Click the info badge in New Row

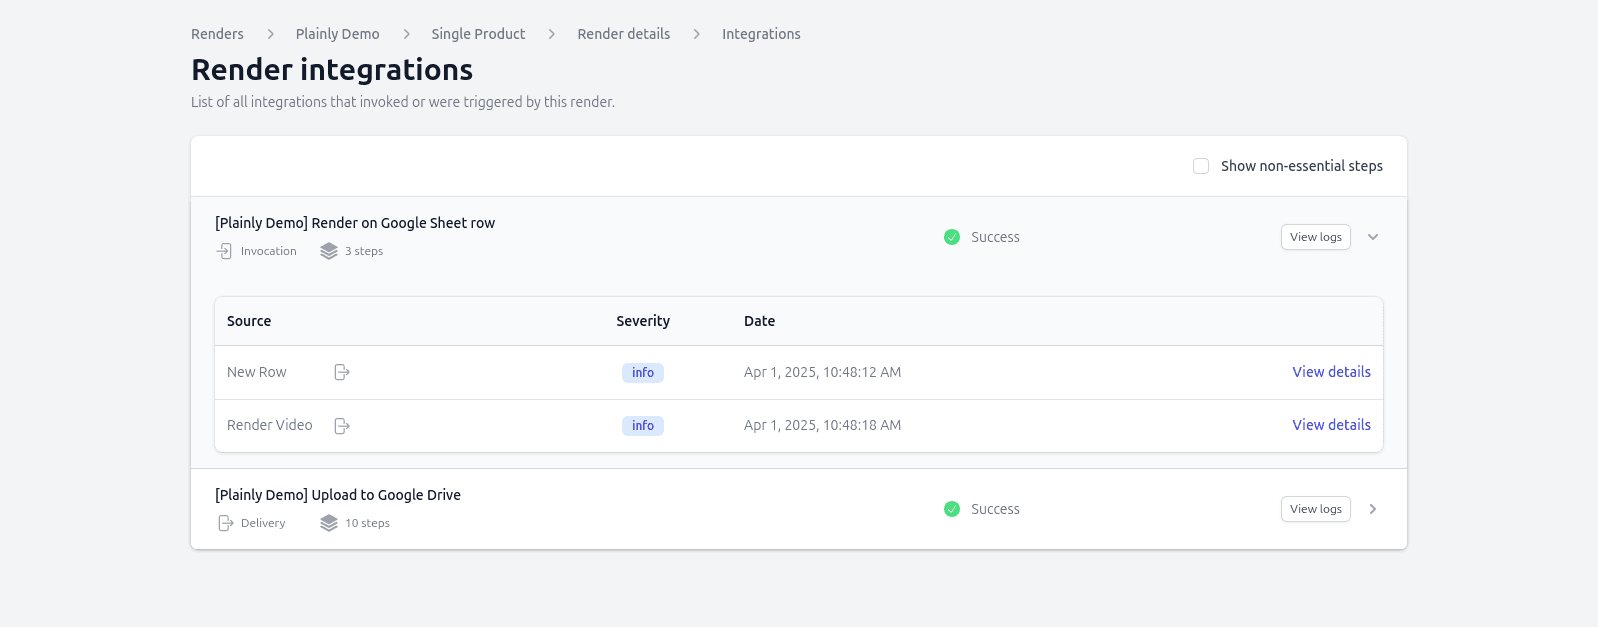coord(643,373)
